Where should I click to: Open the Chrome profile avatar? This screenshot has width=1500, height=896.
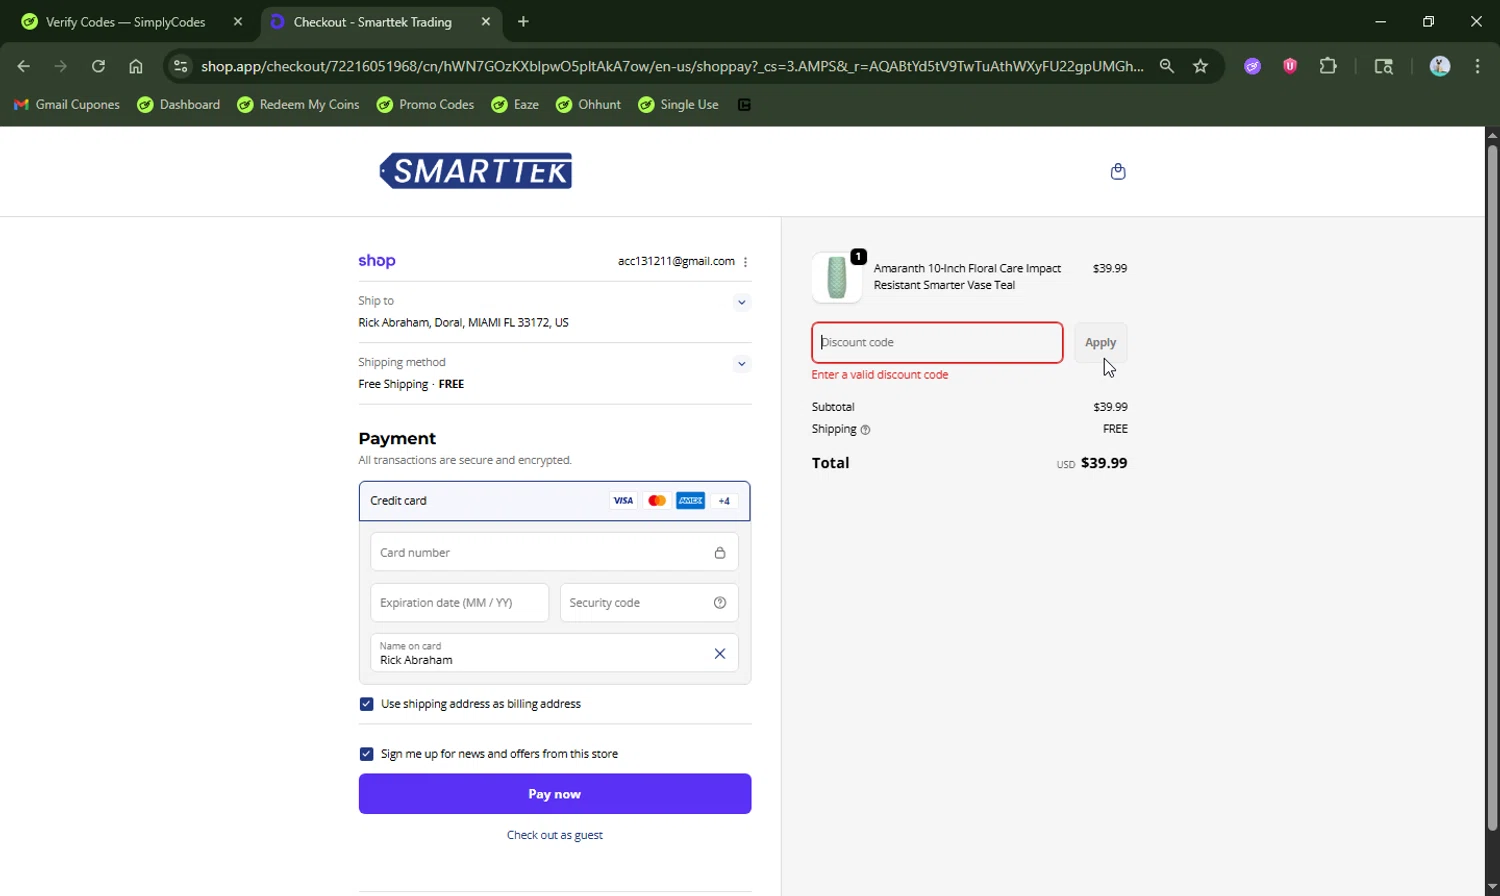1440,66
